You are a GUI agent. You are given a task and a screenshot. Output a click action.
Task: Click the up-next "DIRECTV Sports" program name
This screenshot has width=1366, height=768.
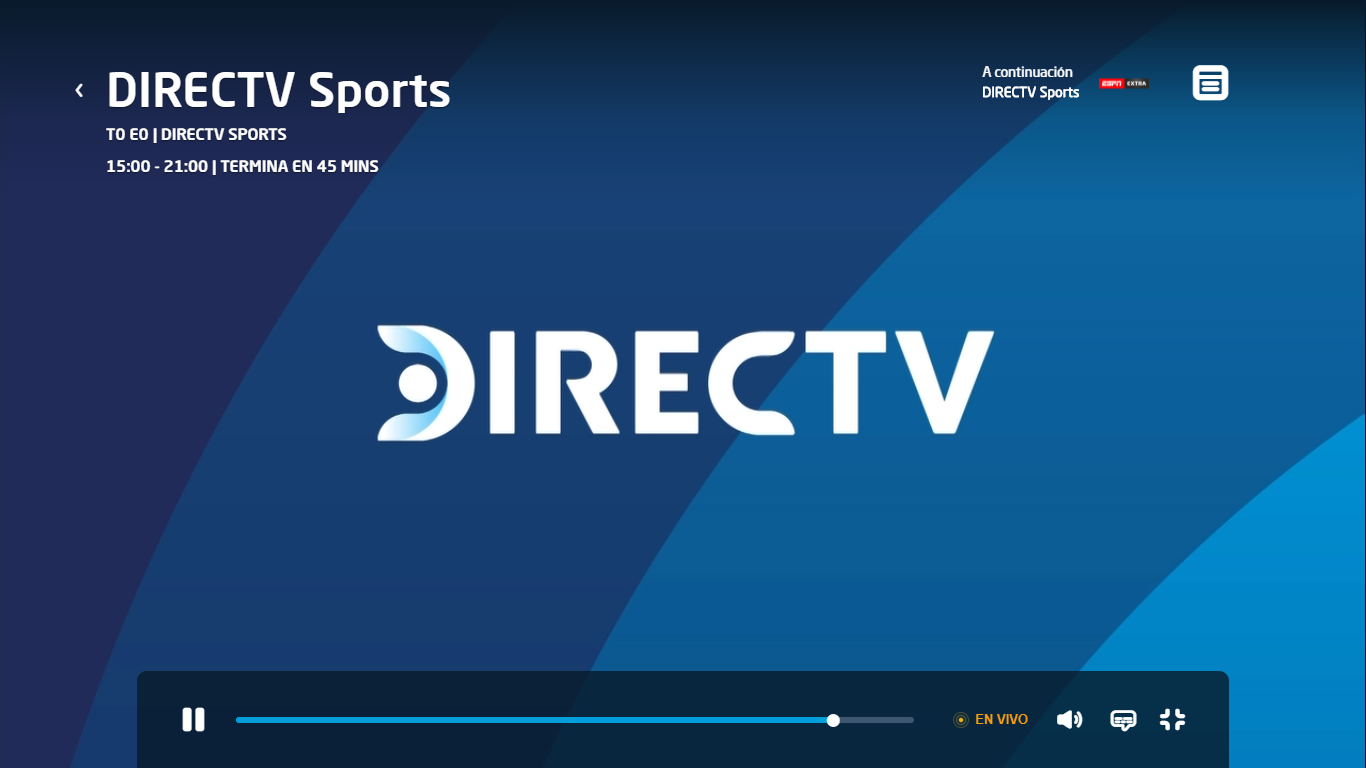pyautogui.click(x=1030, y=92)
